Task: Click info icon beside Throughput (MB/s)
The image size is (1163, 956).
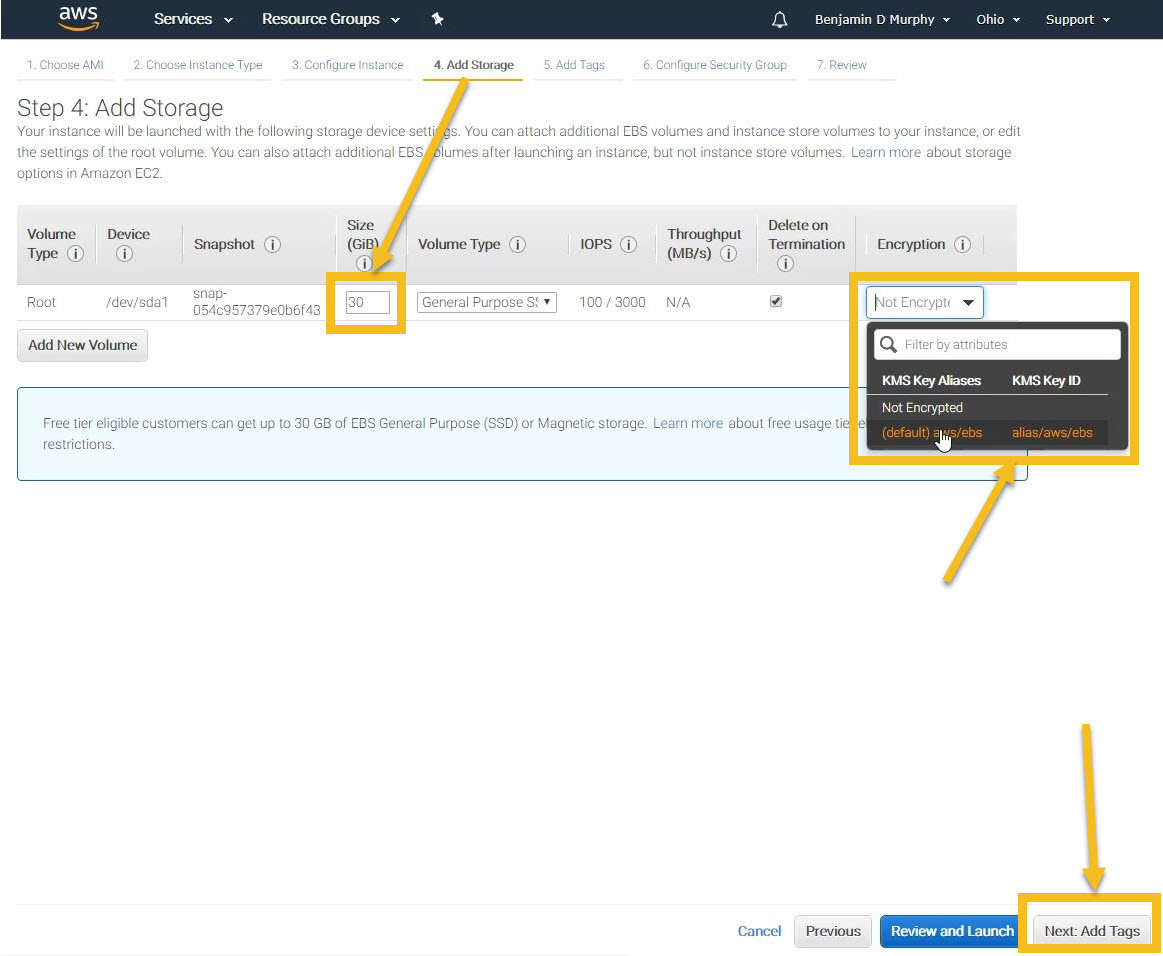Action: [728, 254]
